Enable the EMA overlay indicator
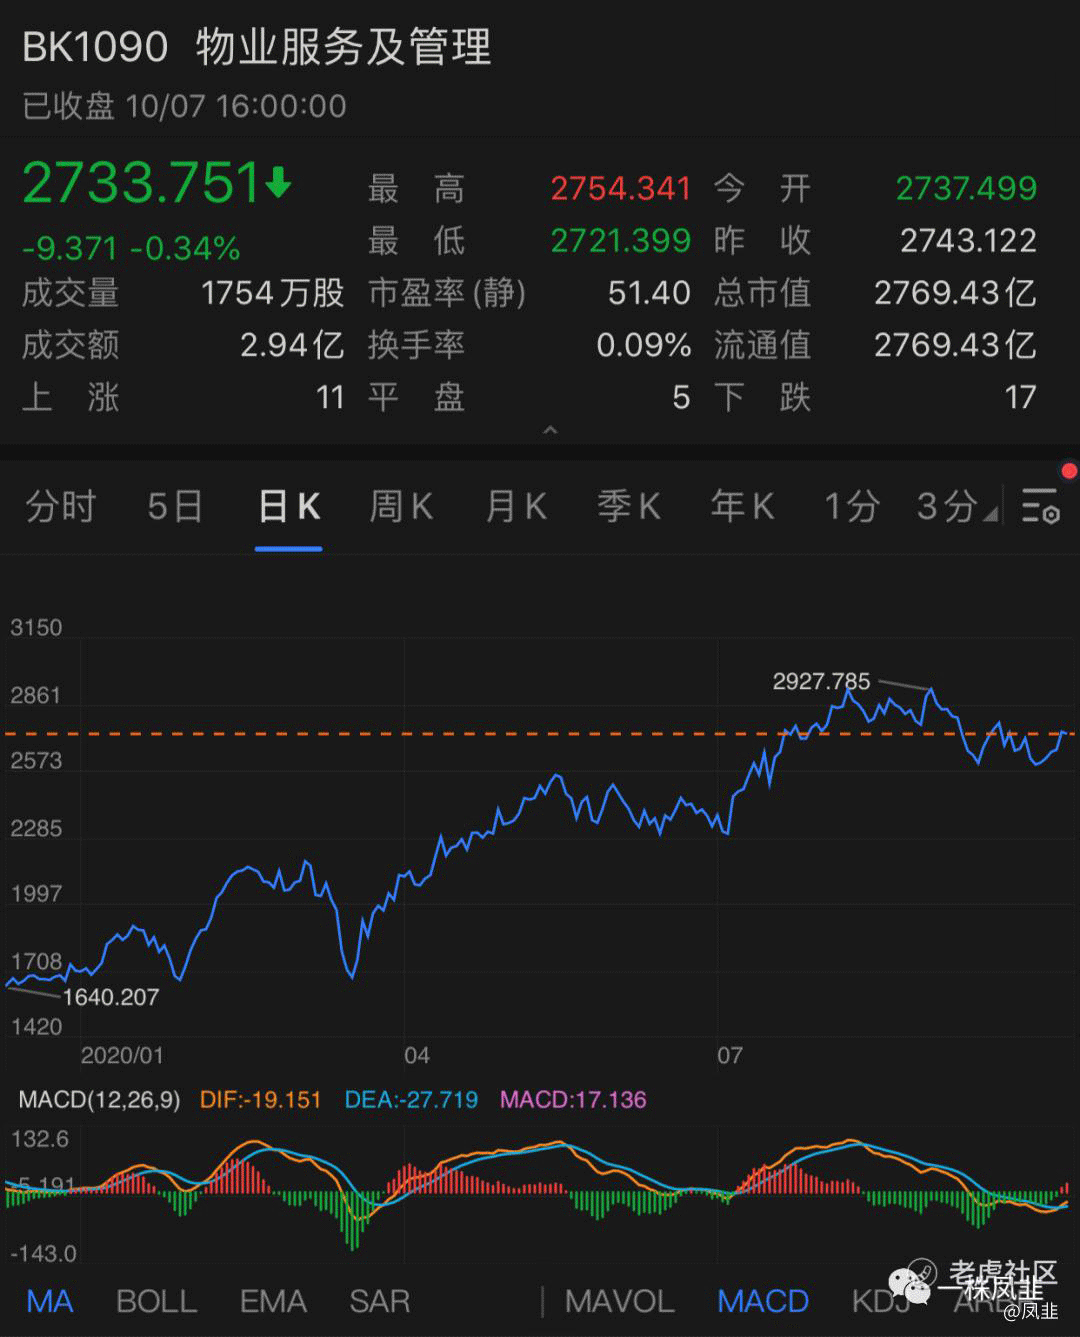 click(x=273, y=1301)
